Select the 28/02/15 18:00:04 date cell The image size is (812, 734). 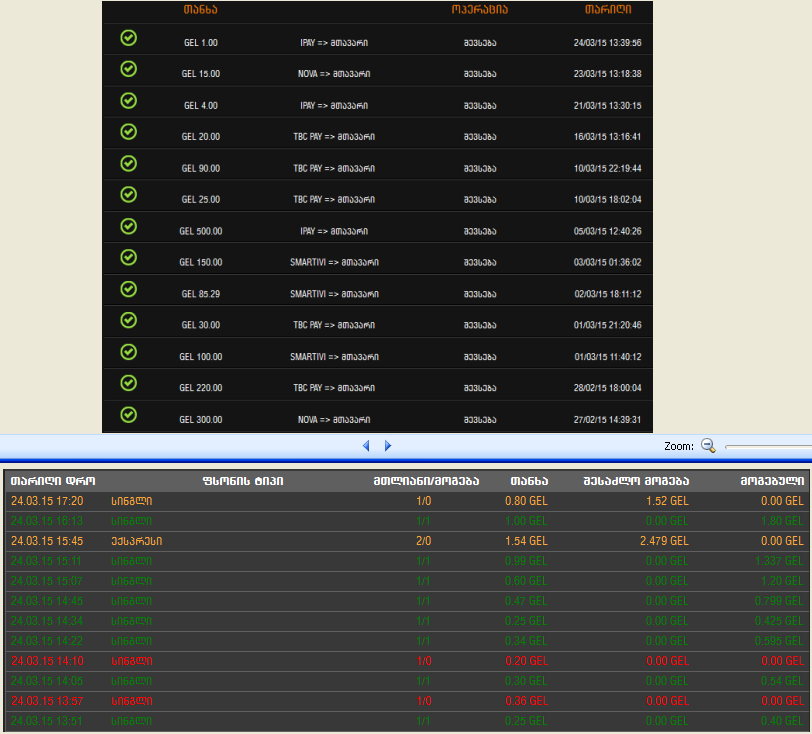click(x=607, y=387)
